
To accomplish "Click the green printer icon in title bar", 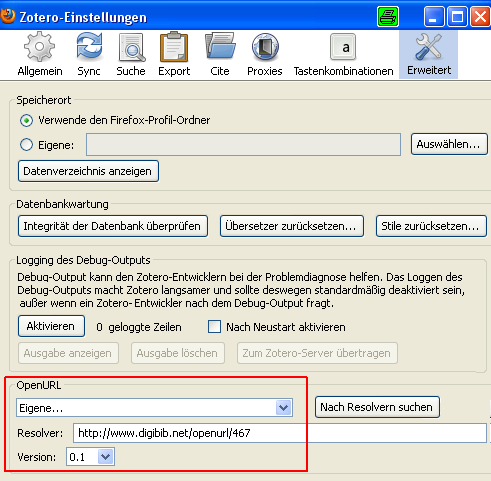I will pyautogui.click(x=388, y=16).
